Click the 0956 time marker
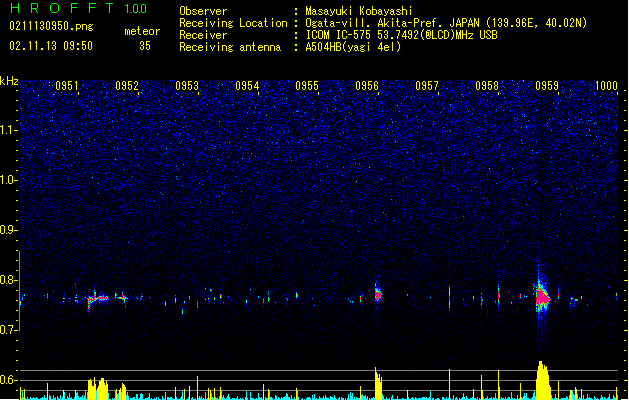The width and height of the screenshot is (629, 400). [x=367, y=86]
